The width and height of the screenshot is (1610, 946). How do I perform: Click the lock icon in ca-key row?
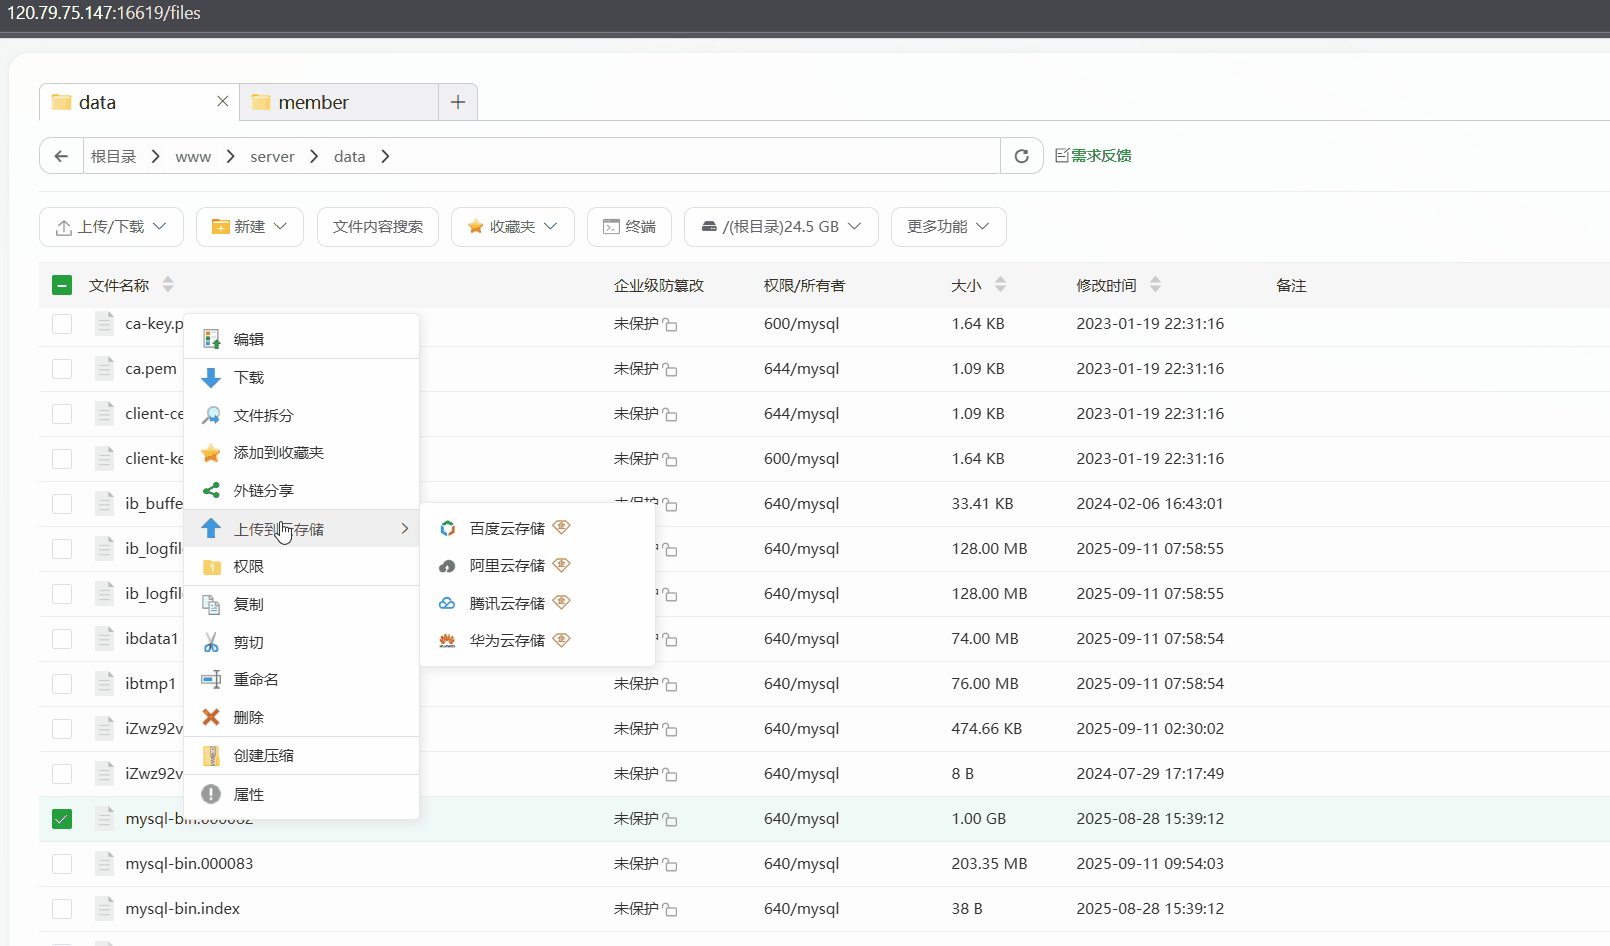point(670,325)
